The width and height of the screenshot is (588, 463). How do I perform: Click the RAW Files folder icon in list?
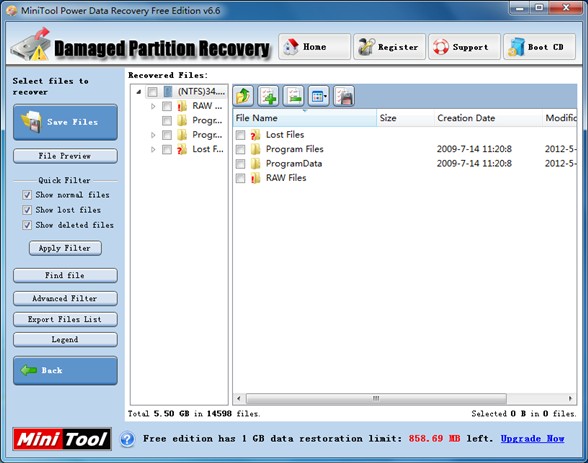click(x=255, y=178)
